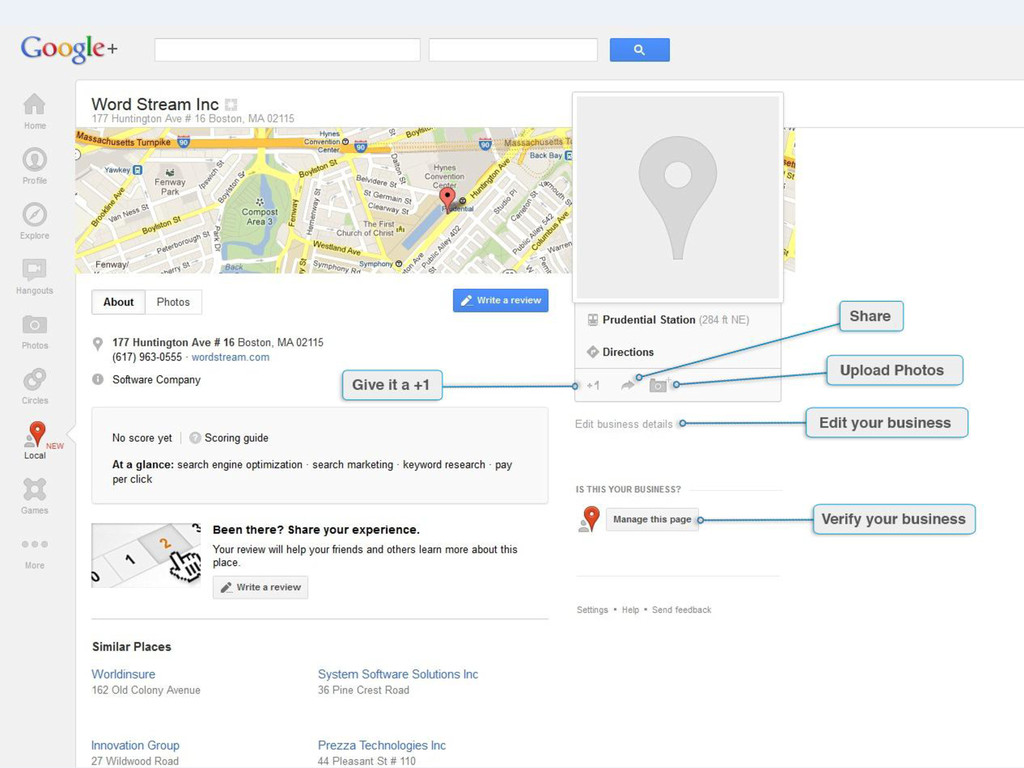Click the gray Write a review button

(260, 587)
